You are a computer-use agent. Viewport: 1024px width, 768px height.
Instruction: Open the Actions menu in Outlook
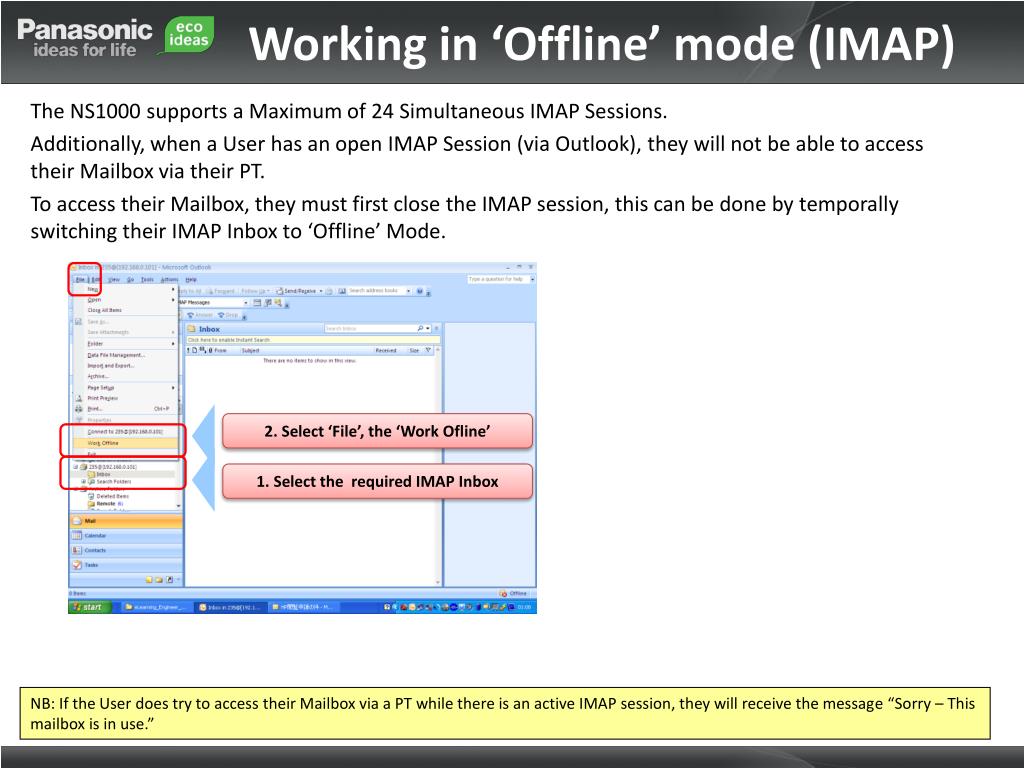(x=169, y=280)
